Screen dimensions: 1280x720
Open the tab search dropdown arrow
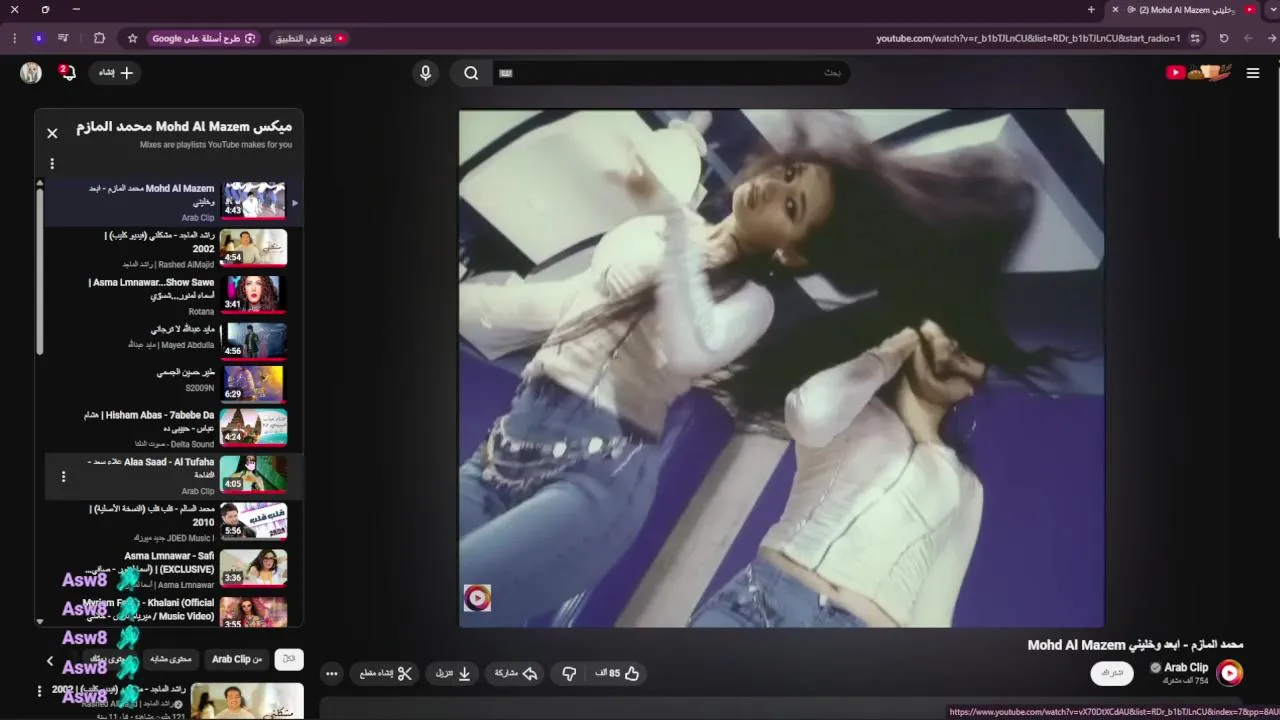click(1273, 10)
